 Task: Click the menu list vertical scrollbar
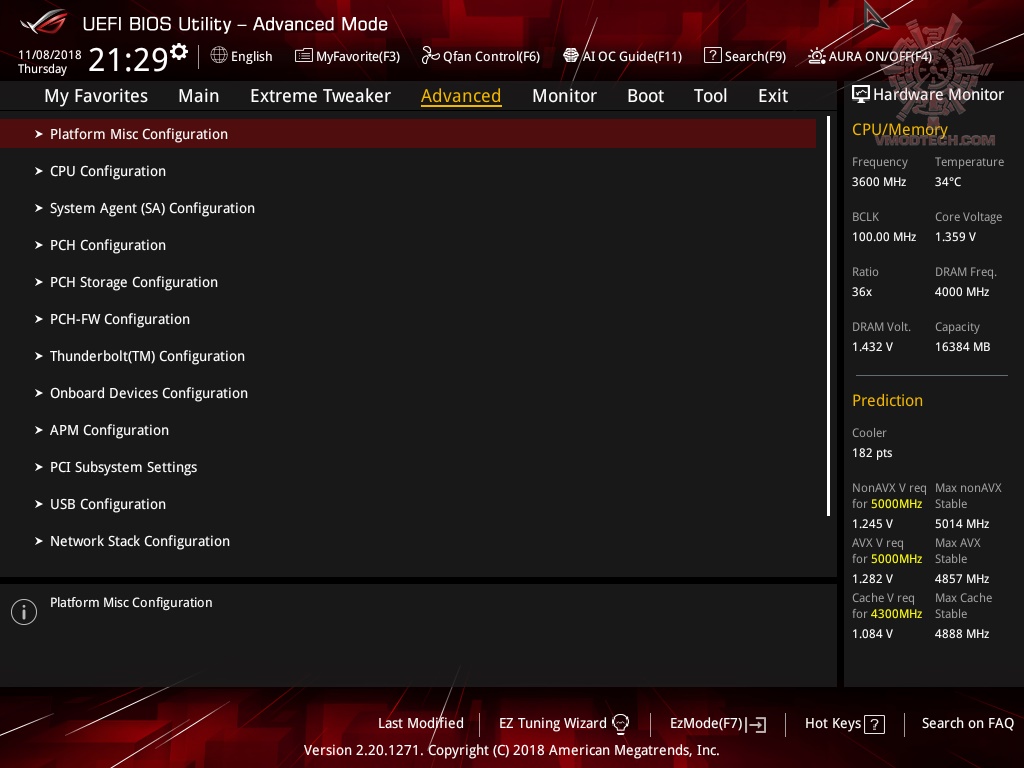(828, 316)
